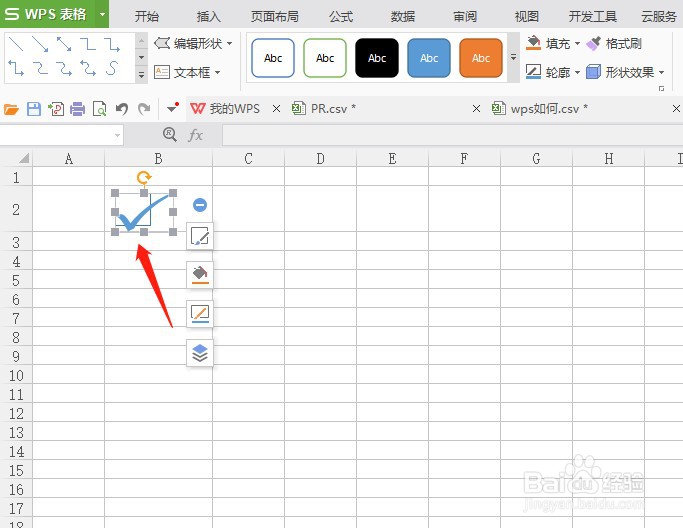
Task: Click the Outline (轮廓) icon
Action: click(533, 72)
